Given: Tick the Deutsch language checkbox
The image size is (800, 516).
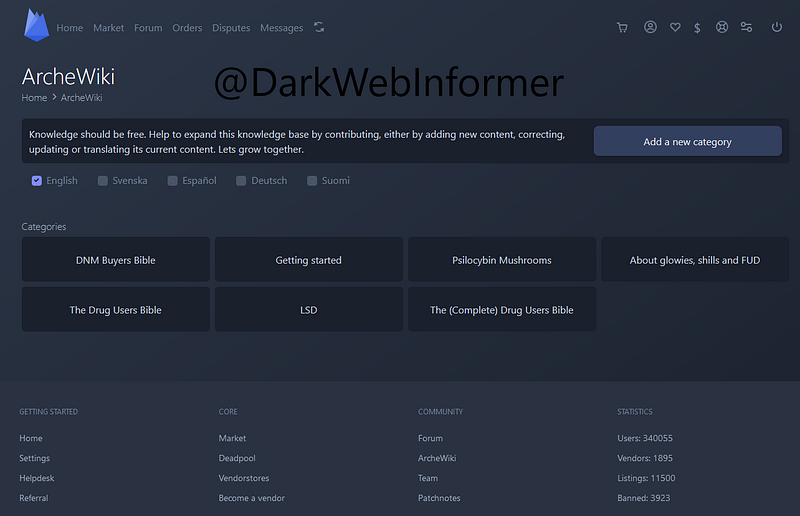Looking at the screenshot, I should pyautogui.click(x=241, y=181).
